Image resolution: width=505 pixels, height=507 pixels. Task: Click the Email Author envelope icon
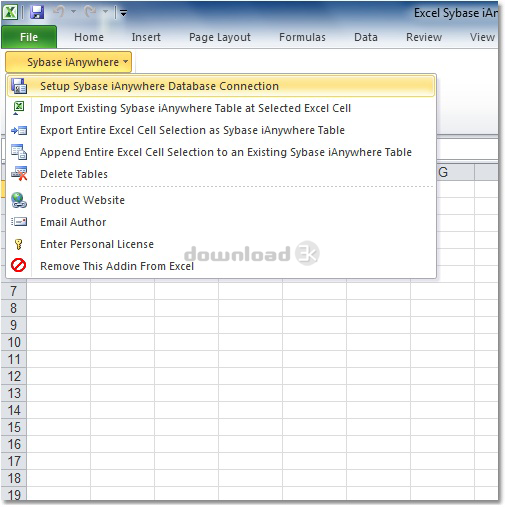pos(19,222)
